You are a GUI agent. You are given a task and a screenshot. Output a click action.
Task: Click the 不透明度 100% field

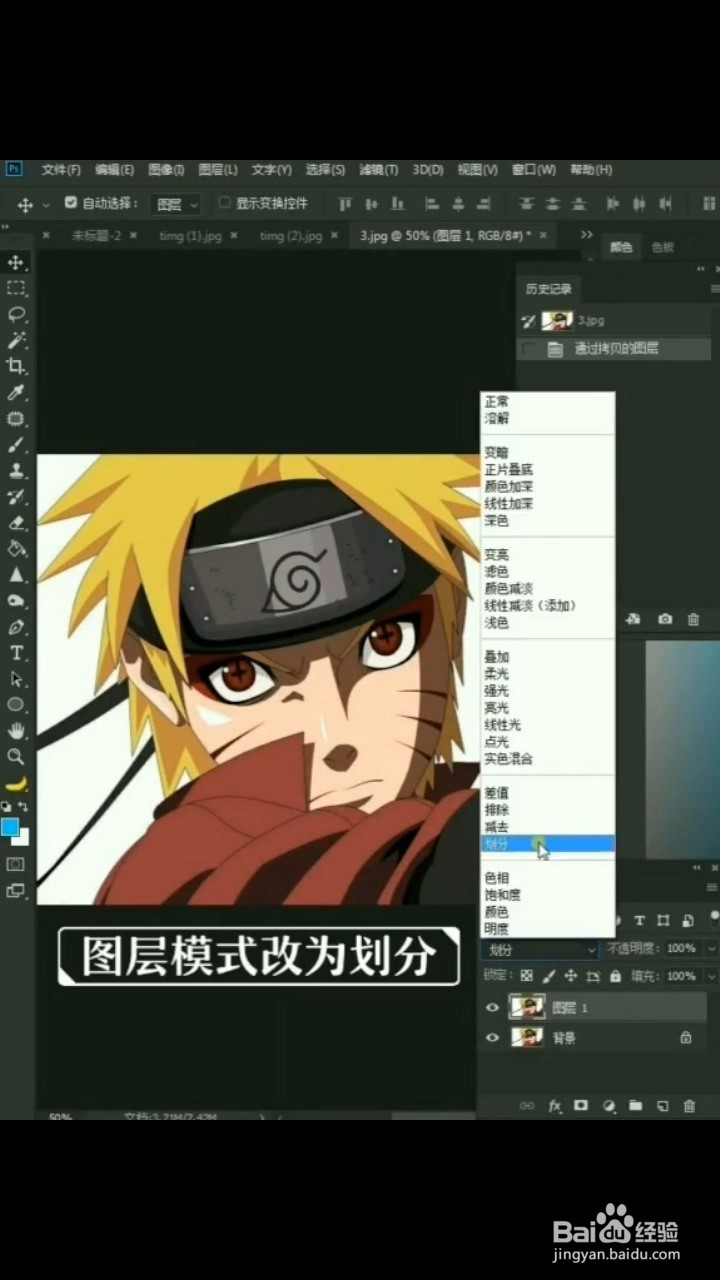coord(683,948)
